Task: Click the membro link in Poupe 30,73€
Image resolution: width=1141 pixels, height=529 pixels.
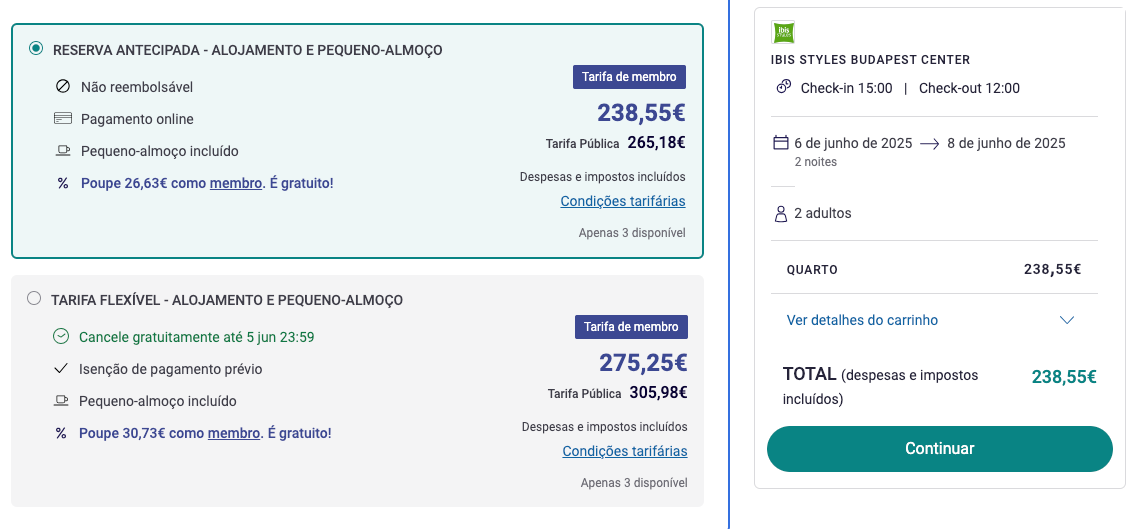Action: (x=234, y=433)
